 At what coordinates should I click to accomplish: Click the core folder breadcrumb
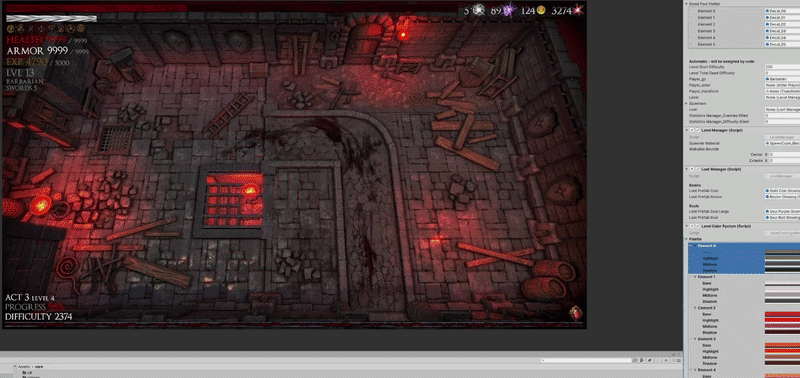tap(39, 366)
